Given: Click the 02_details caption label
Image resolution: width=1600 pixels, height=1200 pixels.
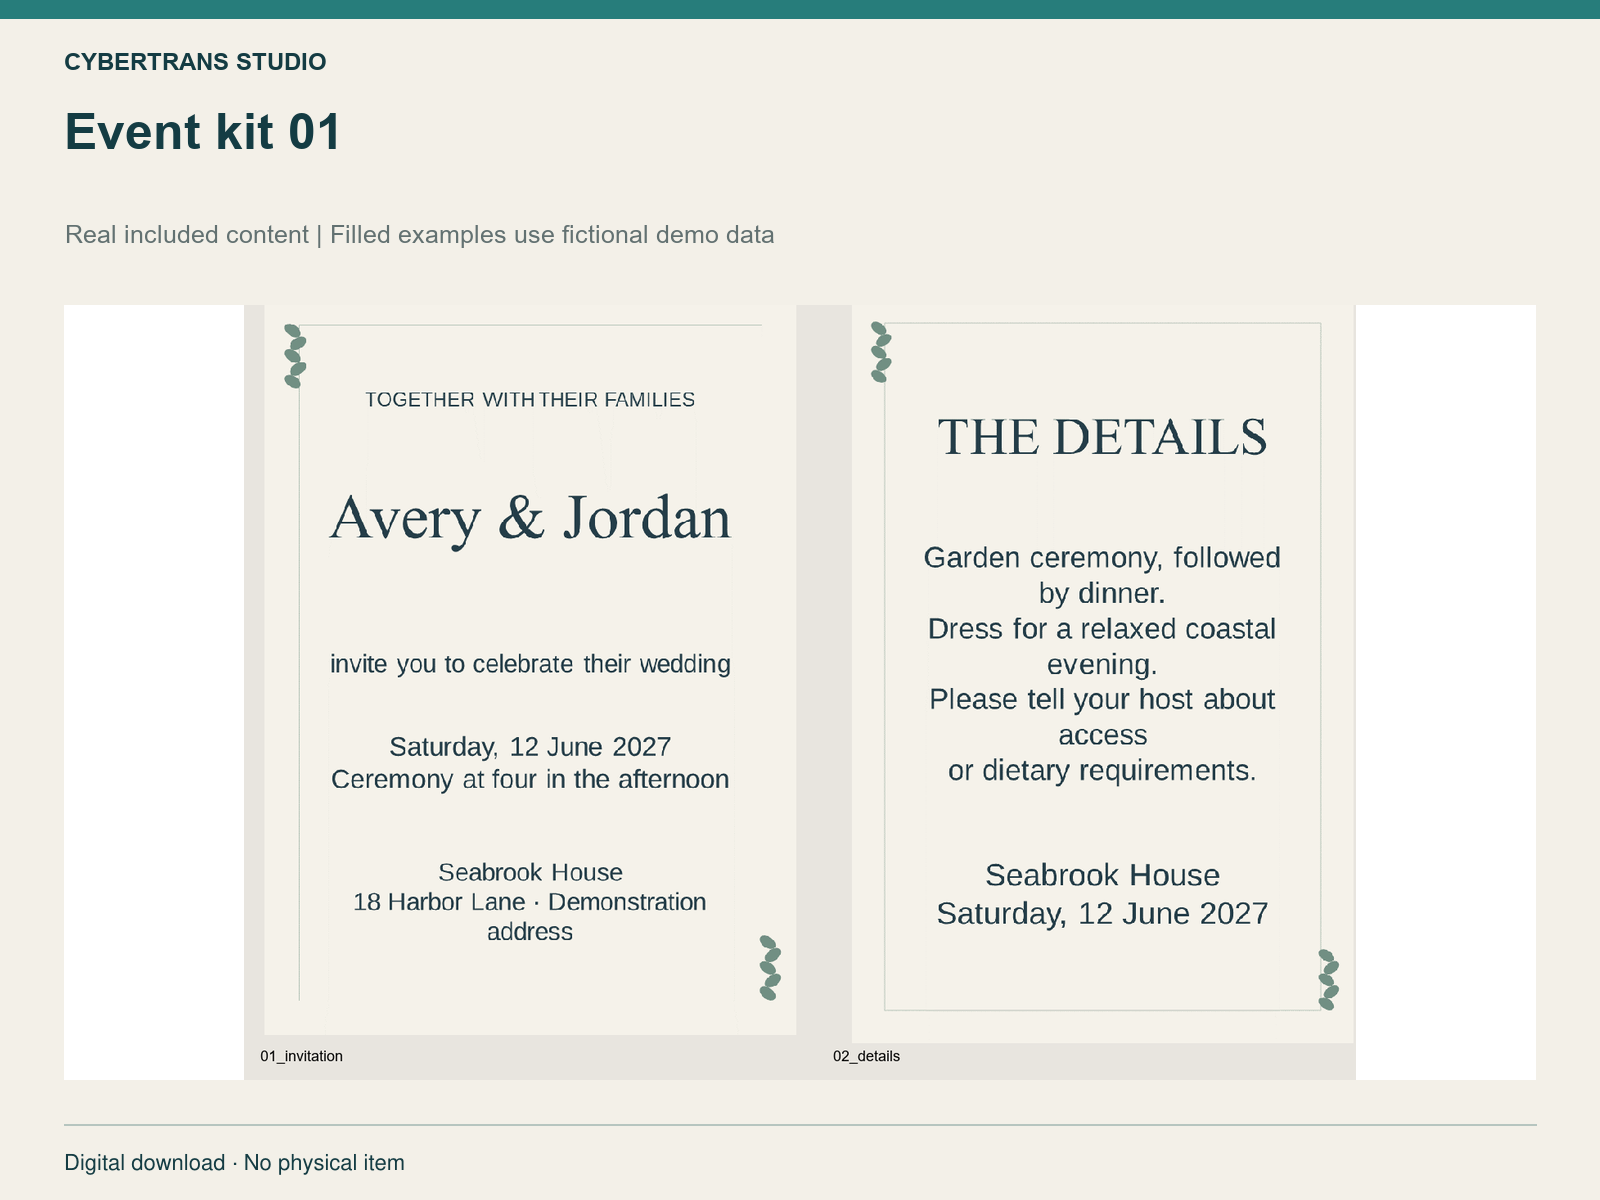Looking at the screenshot, I should (866, 1056).
